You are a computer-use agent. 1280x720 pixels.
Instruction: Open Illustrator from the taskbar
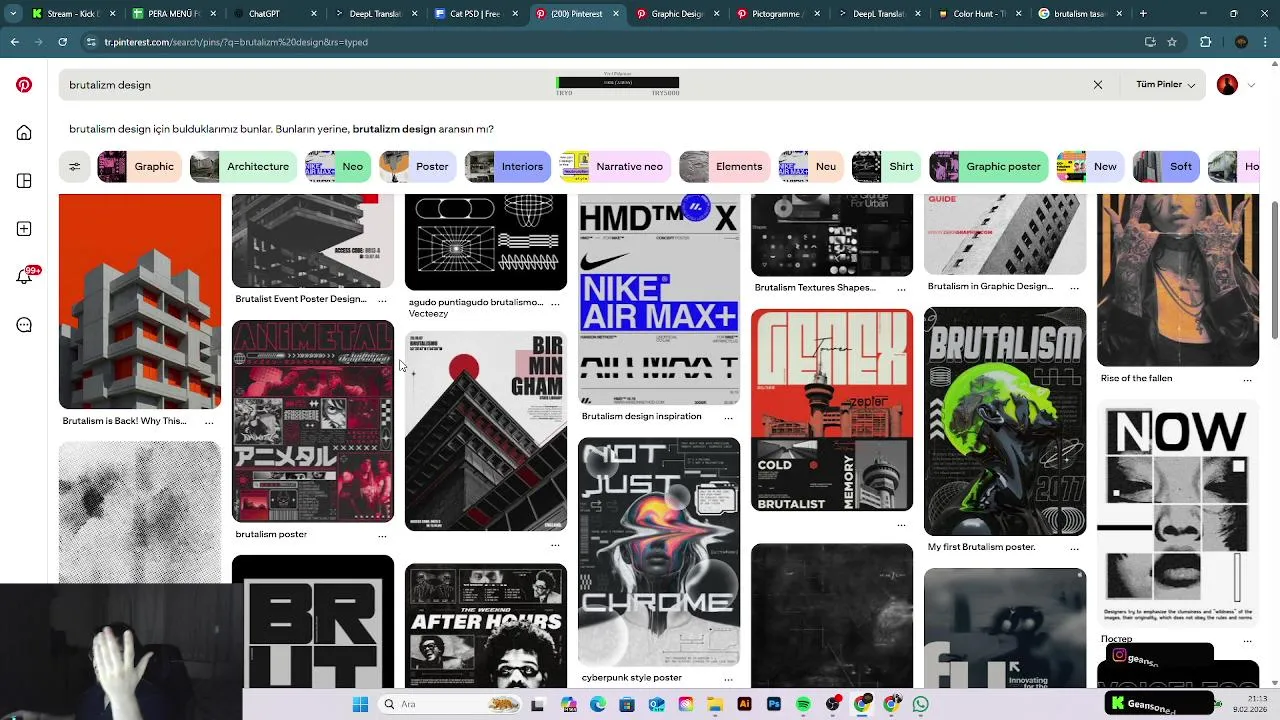744,704
